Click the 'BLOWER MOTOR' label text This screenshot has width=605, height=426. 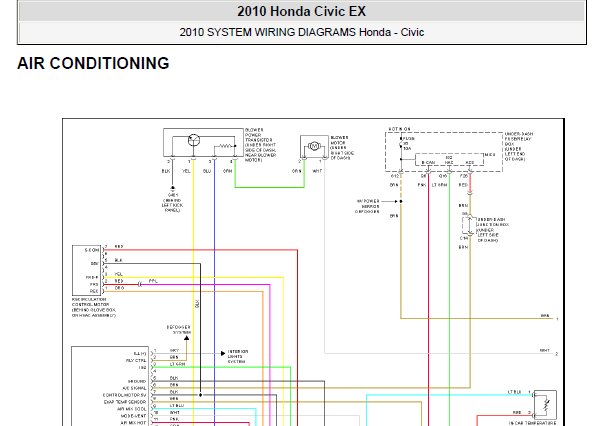342,148
